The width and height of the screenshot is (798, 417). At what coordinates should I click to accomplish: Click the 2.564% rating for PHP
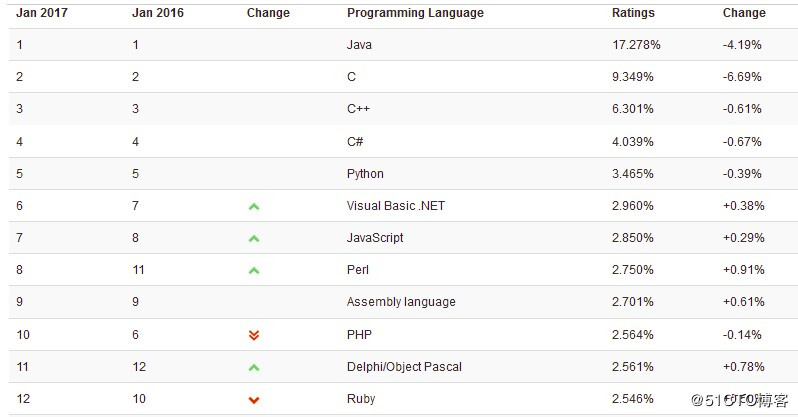click(633, 335)
